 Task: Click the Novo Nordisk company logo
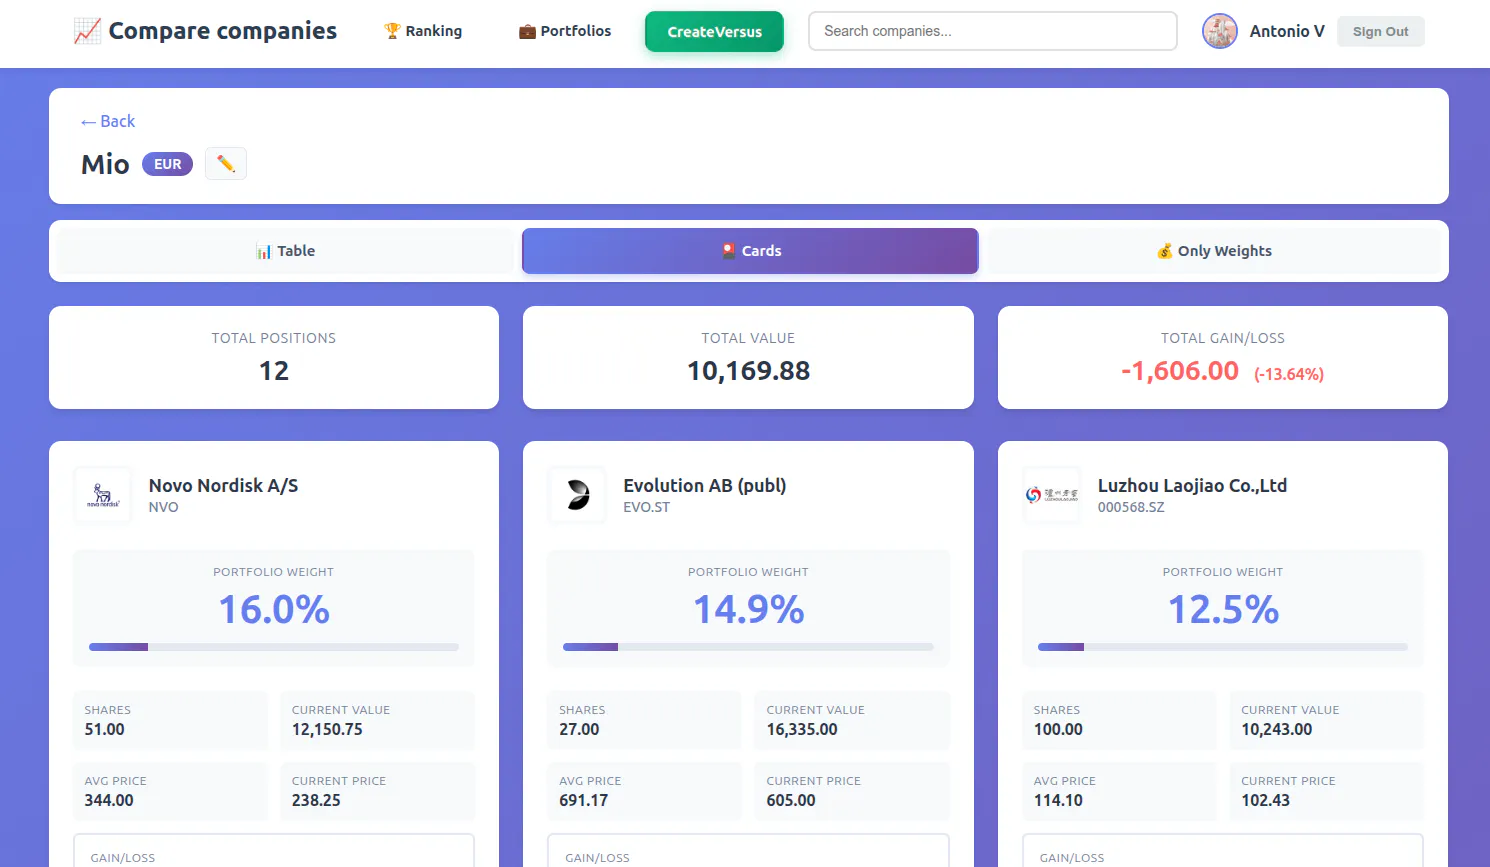[x=103, y=495]
